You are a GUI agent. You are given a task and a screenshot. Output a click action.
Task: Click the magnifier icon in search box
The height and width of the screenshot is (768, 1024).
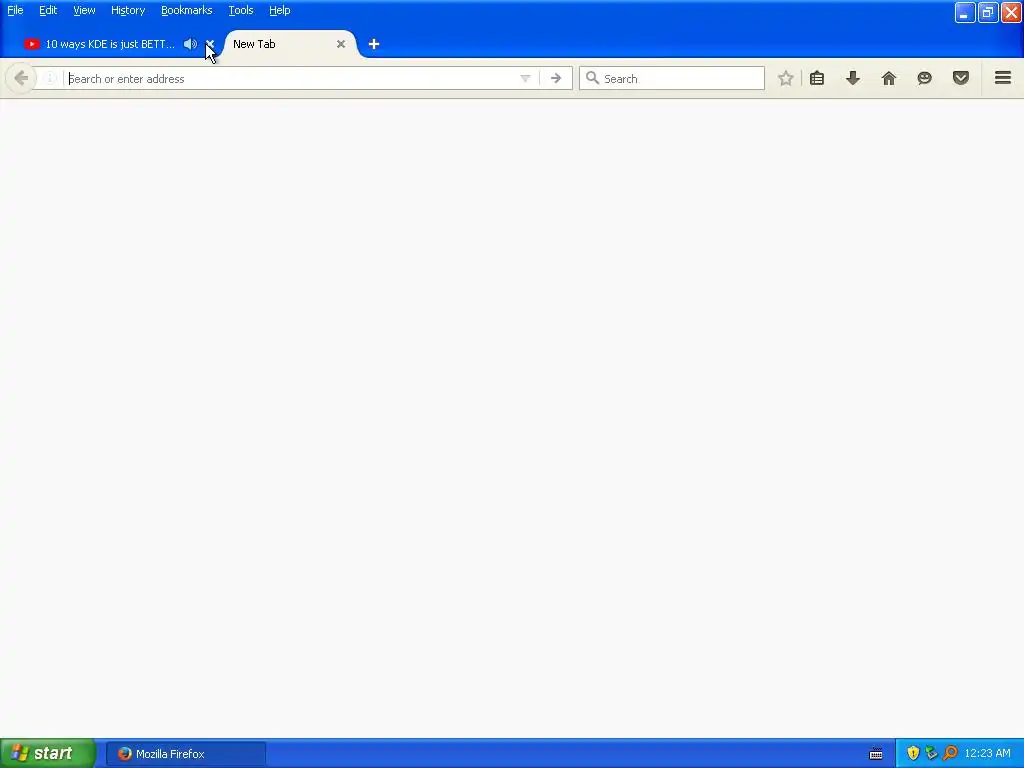coord(592,78)
